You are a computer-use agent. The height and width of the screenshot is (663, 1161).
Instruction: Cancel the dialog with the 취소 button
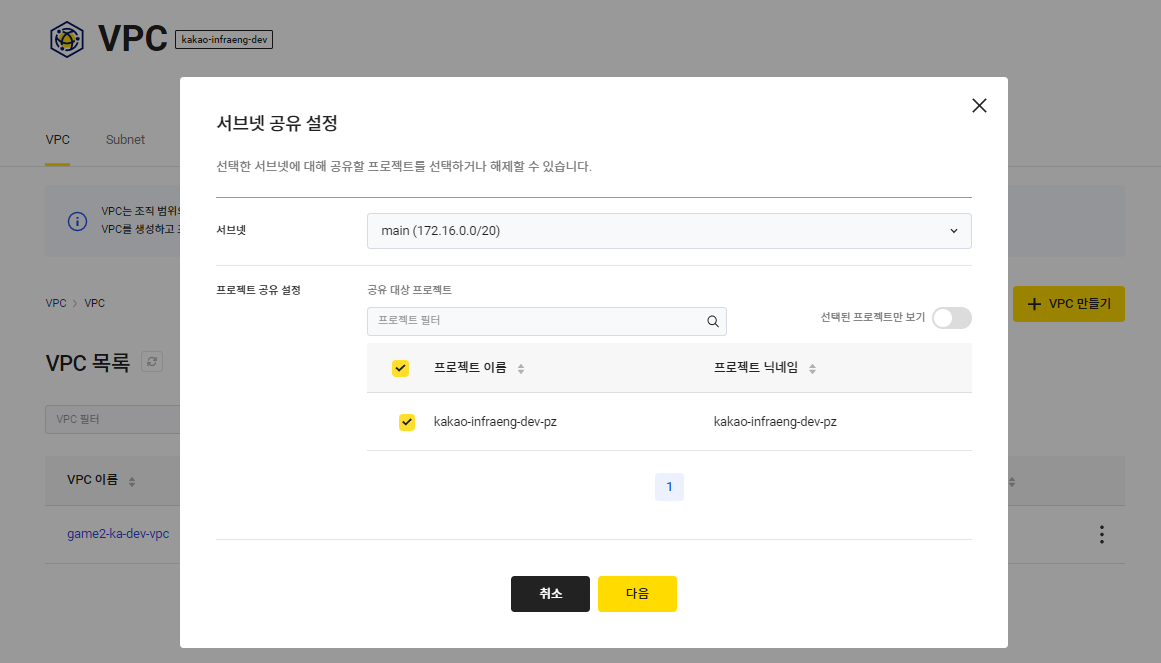click(x=550, y=593)
